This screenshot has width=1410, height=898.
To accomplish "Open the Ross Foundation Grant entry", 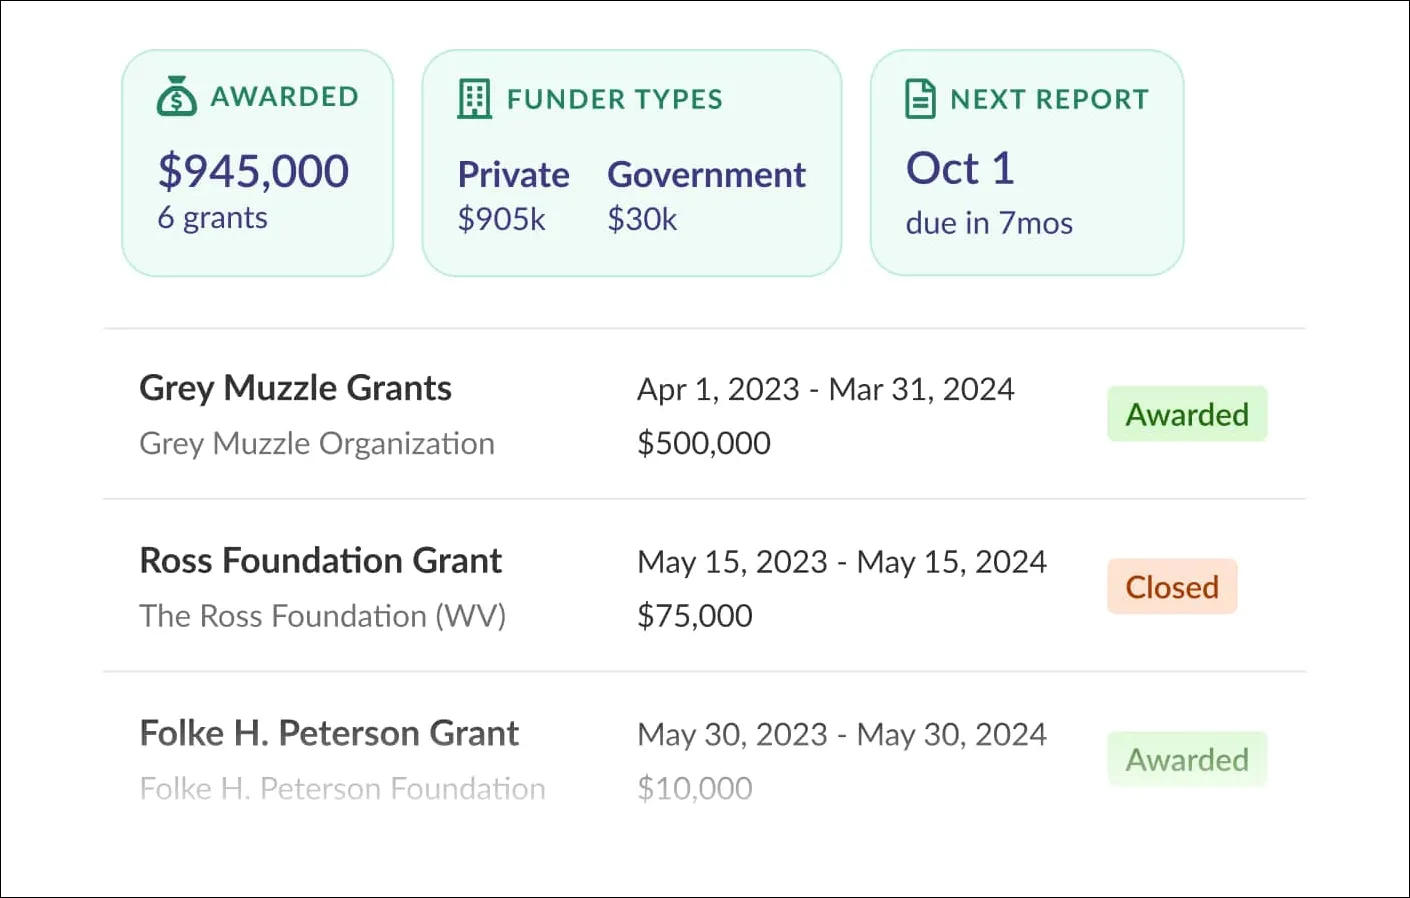I will [320, 561].
